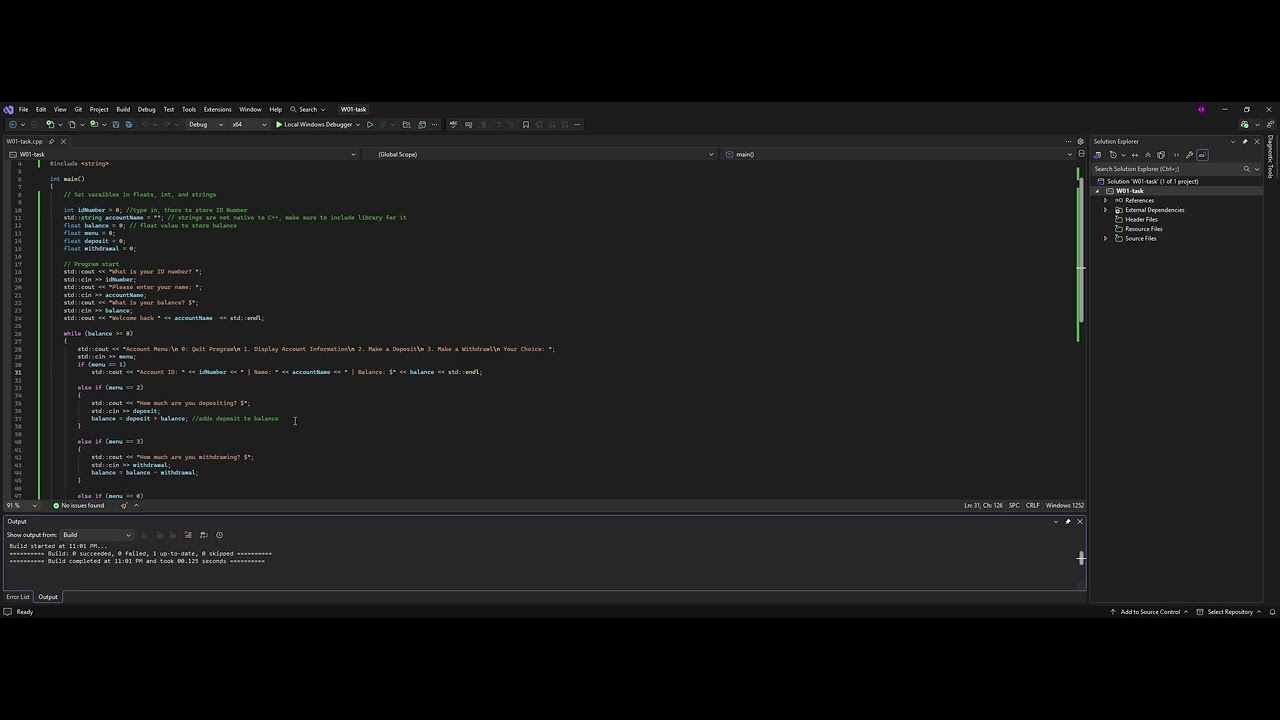Open the x64 platform dropdown
Screen dimensions: 1280x720
(250, 124)
